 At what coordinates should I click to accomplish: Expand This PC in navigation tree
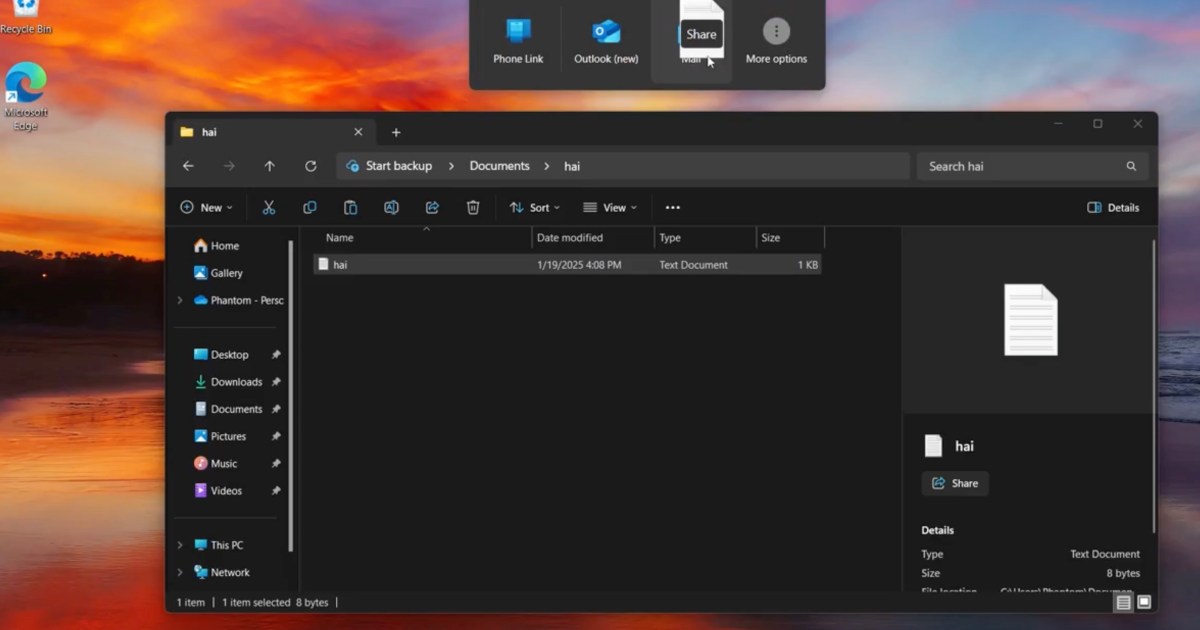tap(180, 545)
